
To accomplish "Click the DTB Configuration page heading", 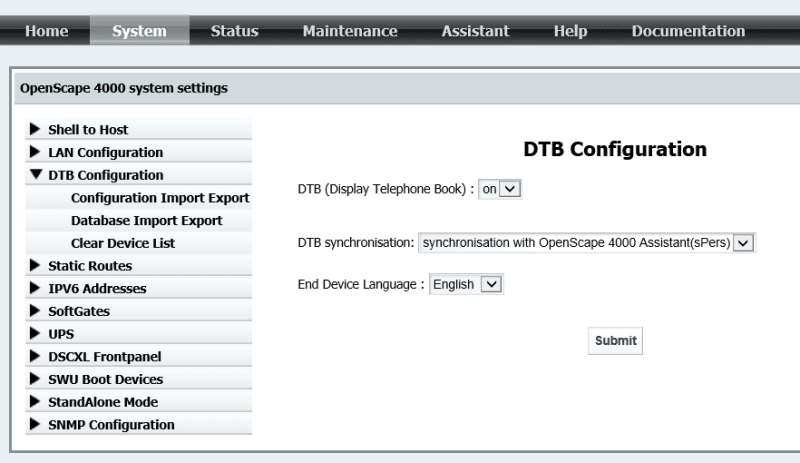I will 615,149.
